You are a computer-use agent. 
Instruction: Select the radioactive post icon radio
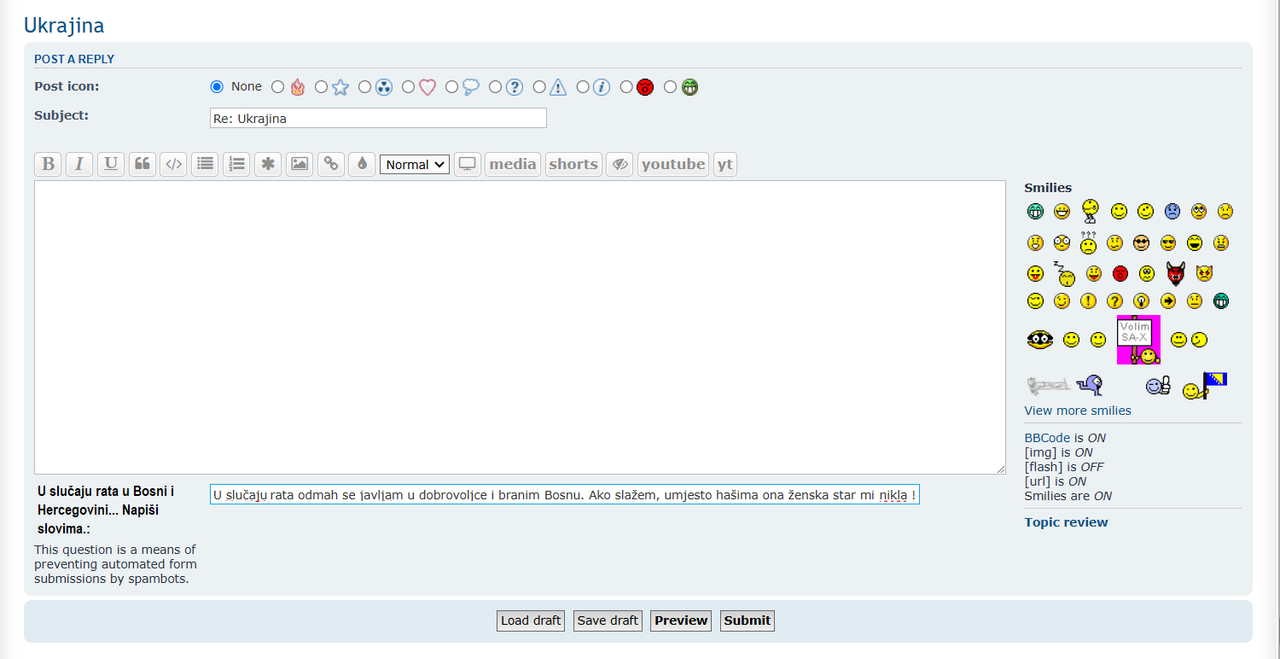(365, 87)
